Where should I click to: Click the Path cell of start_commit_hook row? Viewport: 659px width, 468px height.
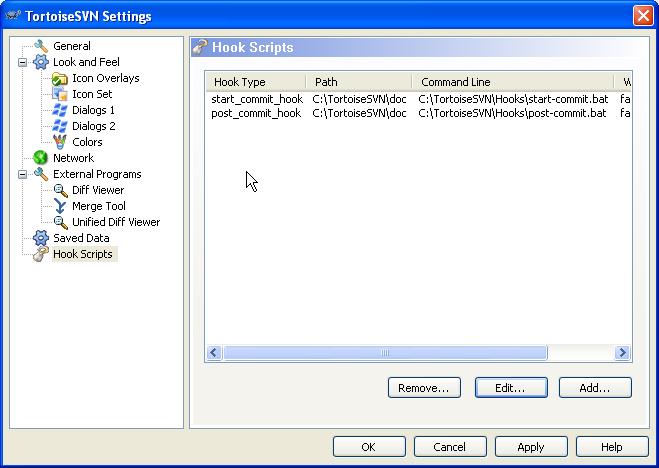coord(359,99)
